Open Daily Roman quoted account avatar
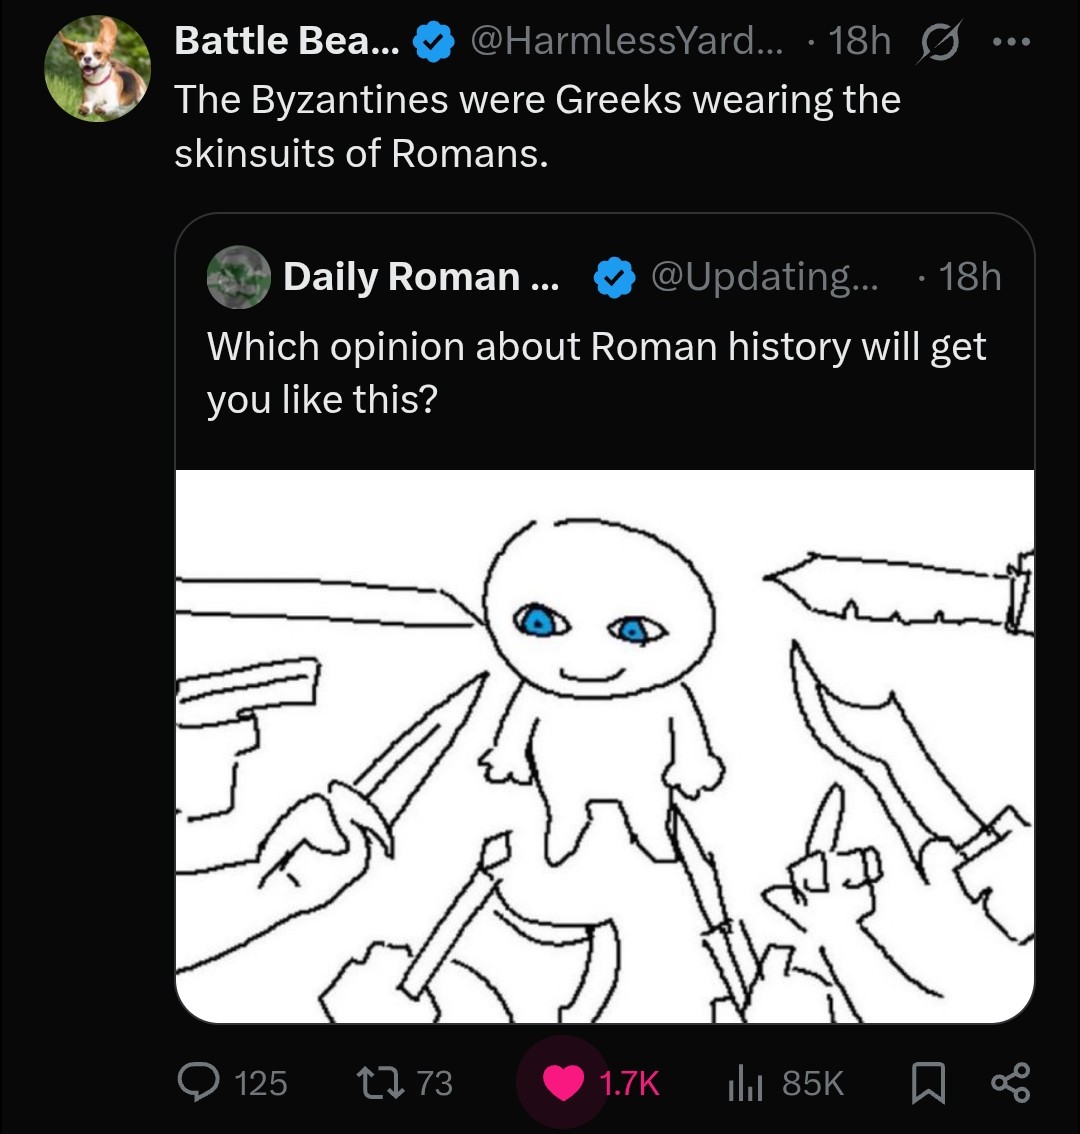 click(239, 277)
